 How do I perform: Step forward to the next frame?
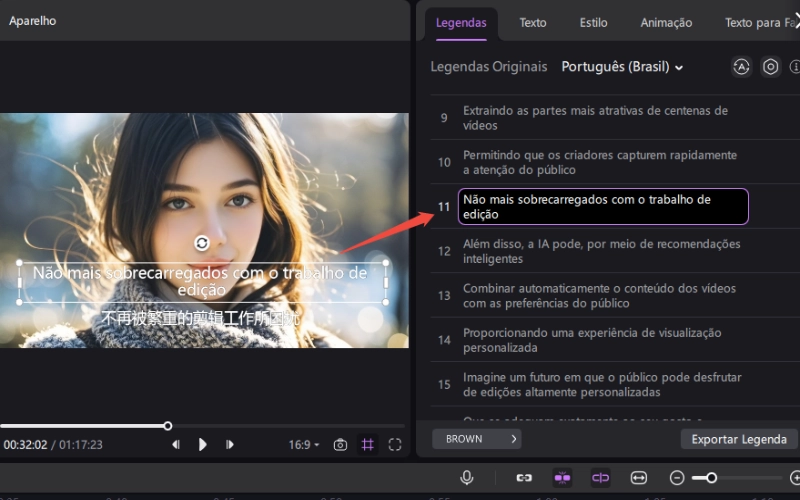(230, 444)
